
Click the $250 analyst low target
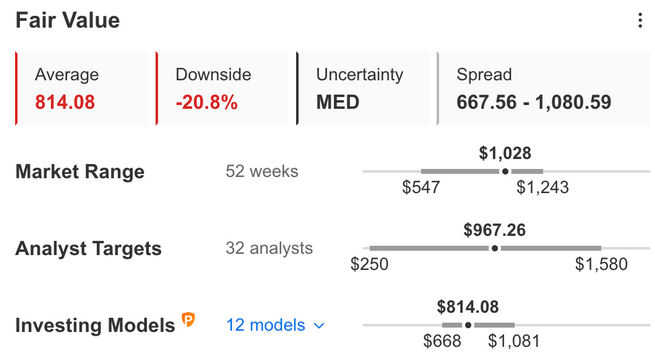369,264
